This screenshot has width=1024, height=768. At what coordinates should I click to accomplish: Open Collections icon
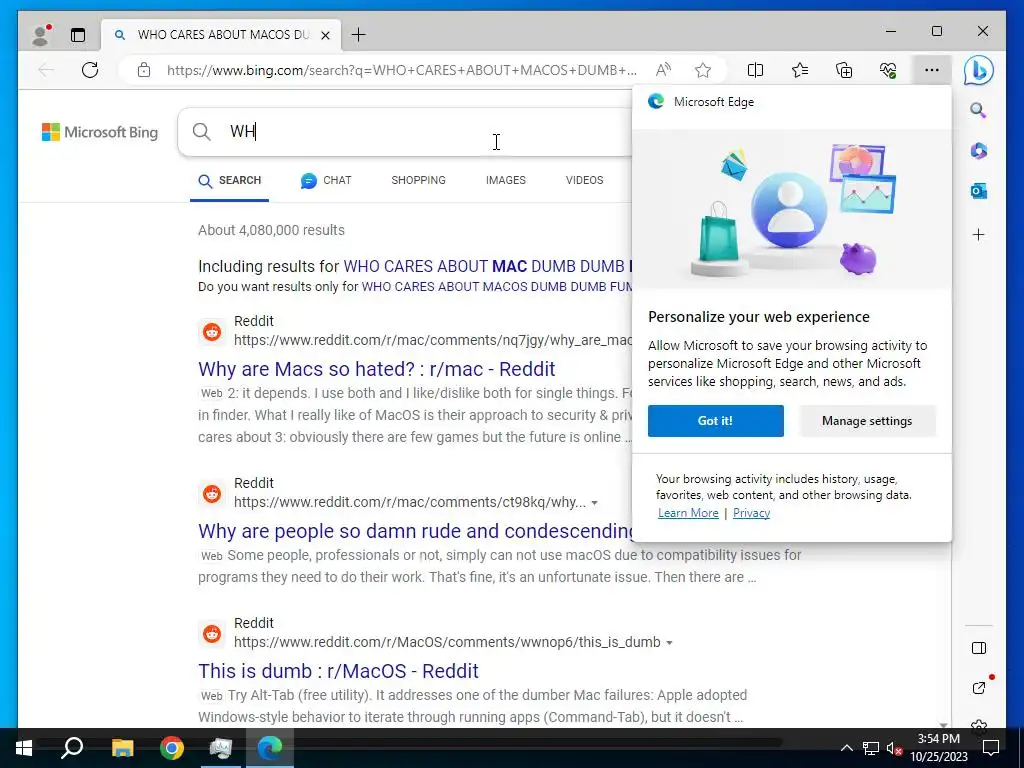pos(844,70)
